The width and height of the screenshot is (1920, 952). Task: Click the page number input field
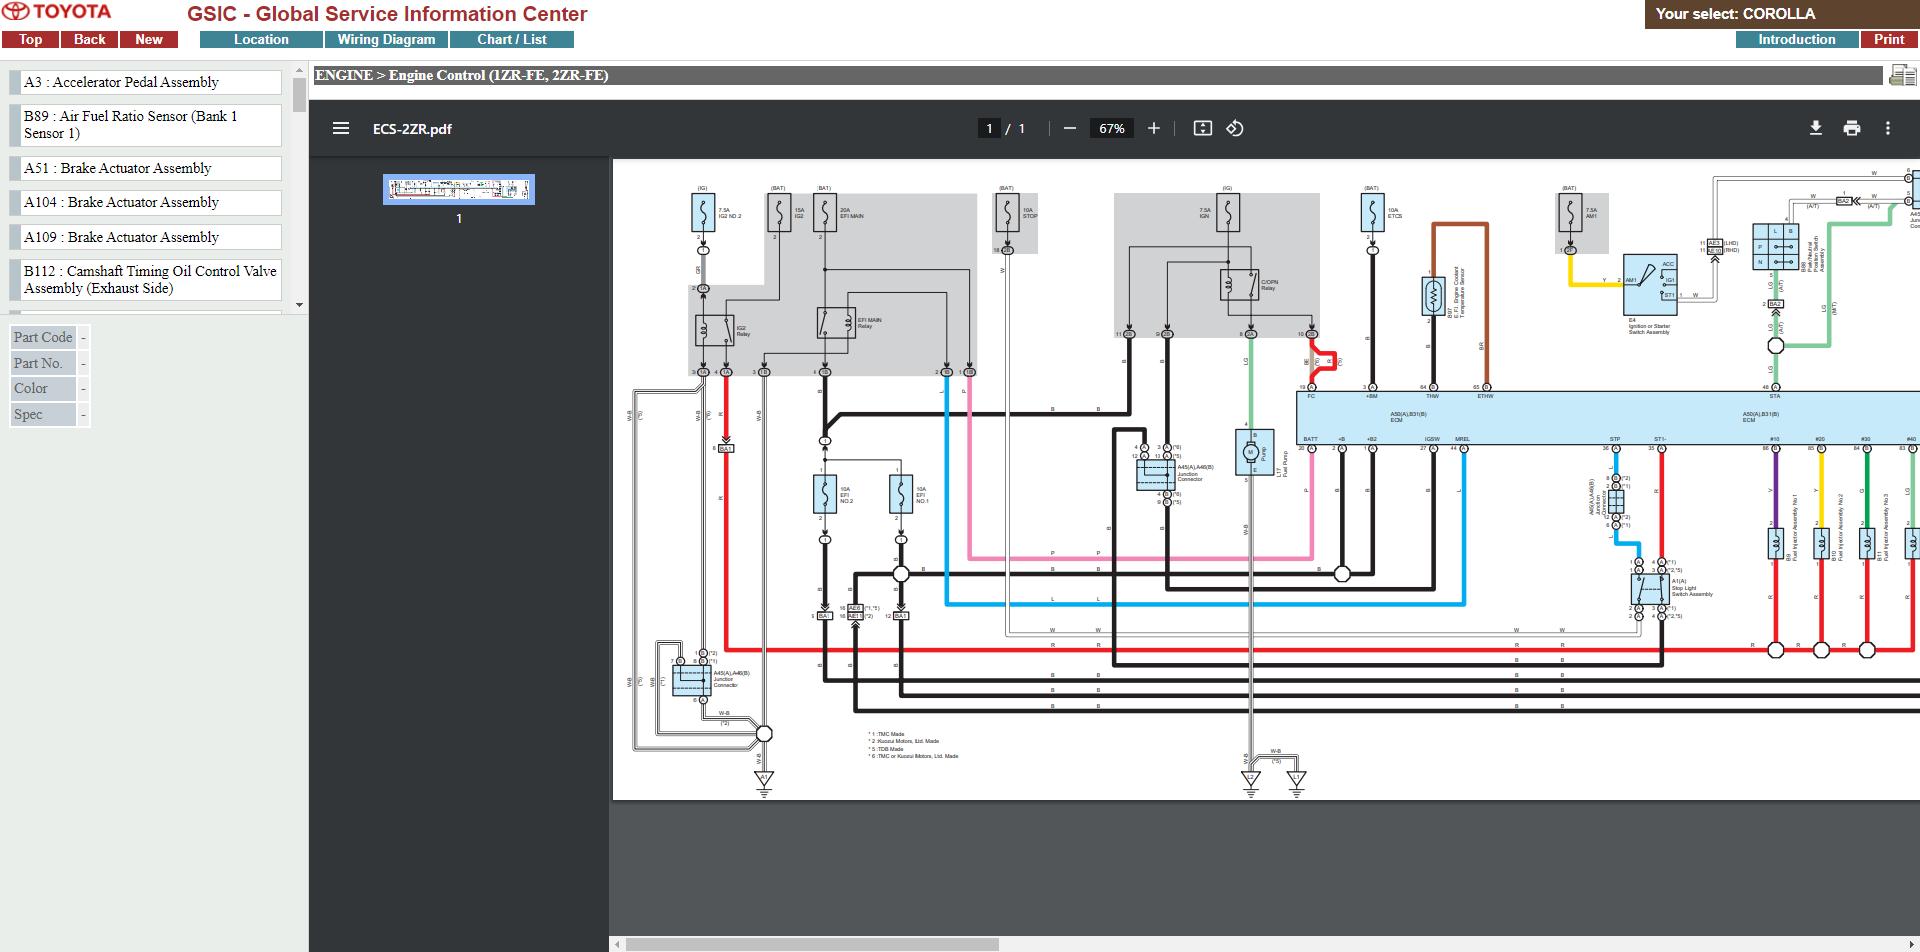tap(989, 128)
